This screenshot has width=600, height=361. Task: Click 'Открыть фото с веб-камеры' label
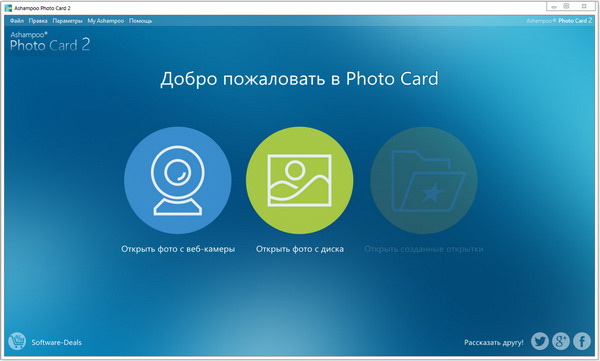coord(178,249)
